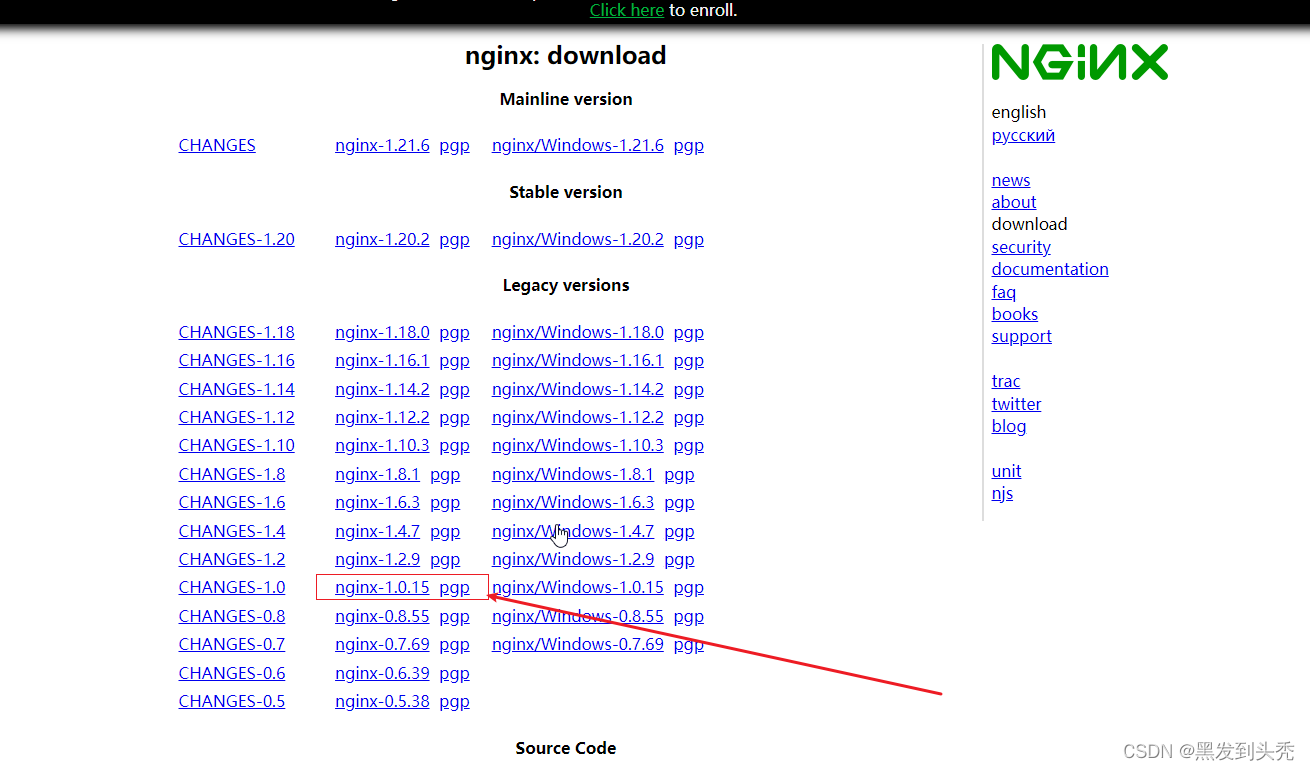The image size is (1310, 770).
Task: Open CHANGES-1.20 link
Action: tap(237, 239)
